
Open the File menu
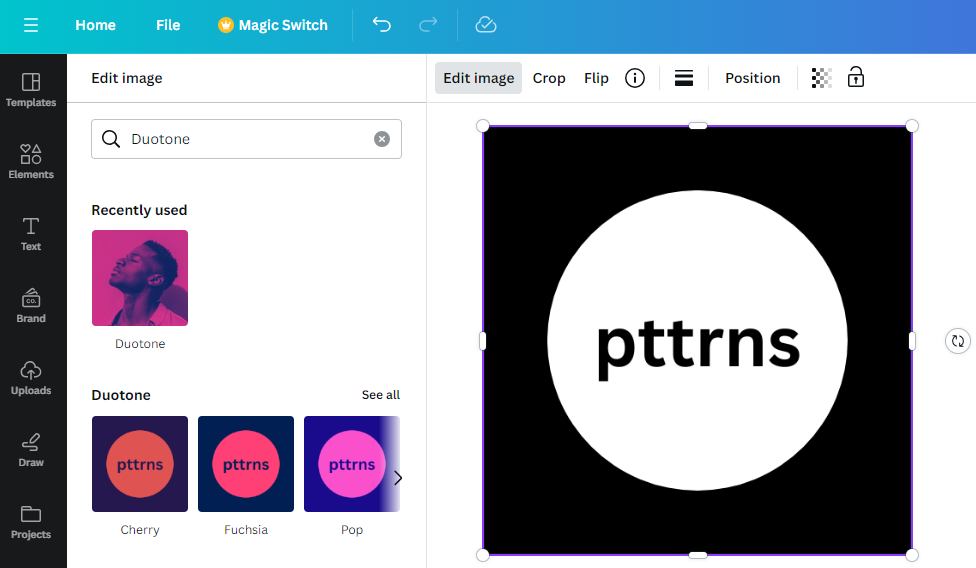tap(168, 25)
